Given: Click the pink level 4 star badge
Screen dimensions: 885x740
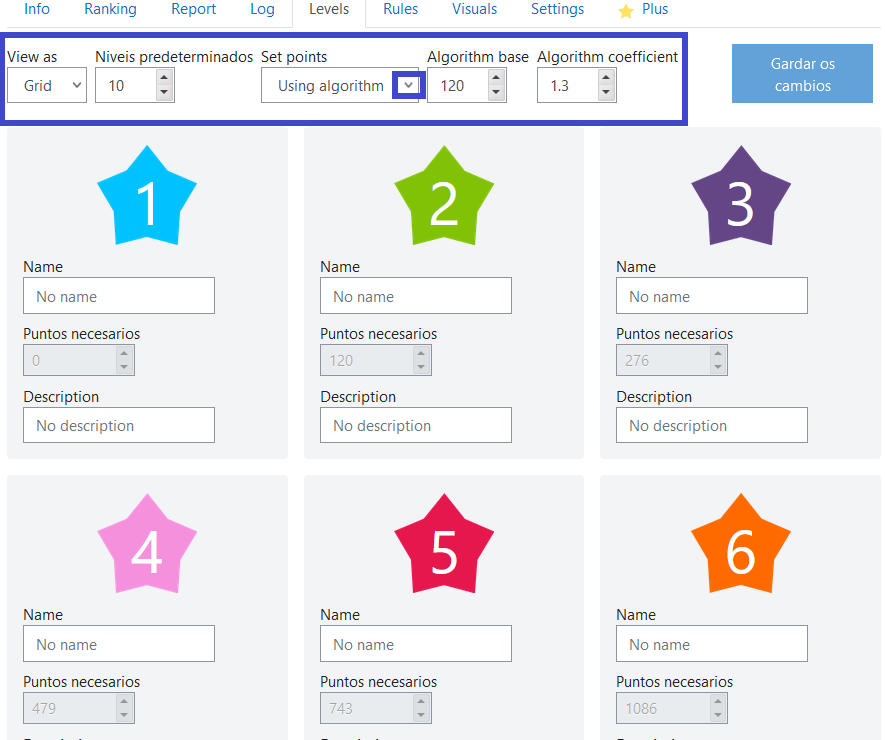Looking at the screenshot, I should (x=147, y=546).
